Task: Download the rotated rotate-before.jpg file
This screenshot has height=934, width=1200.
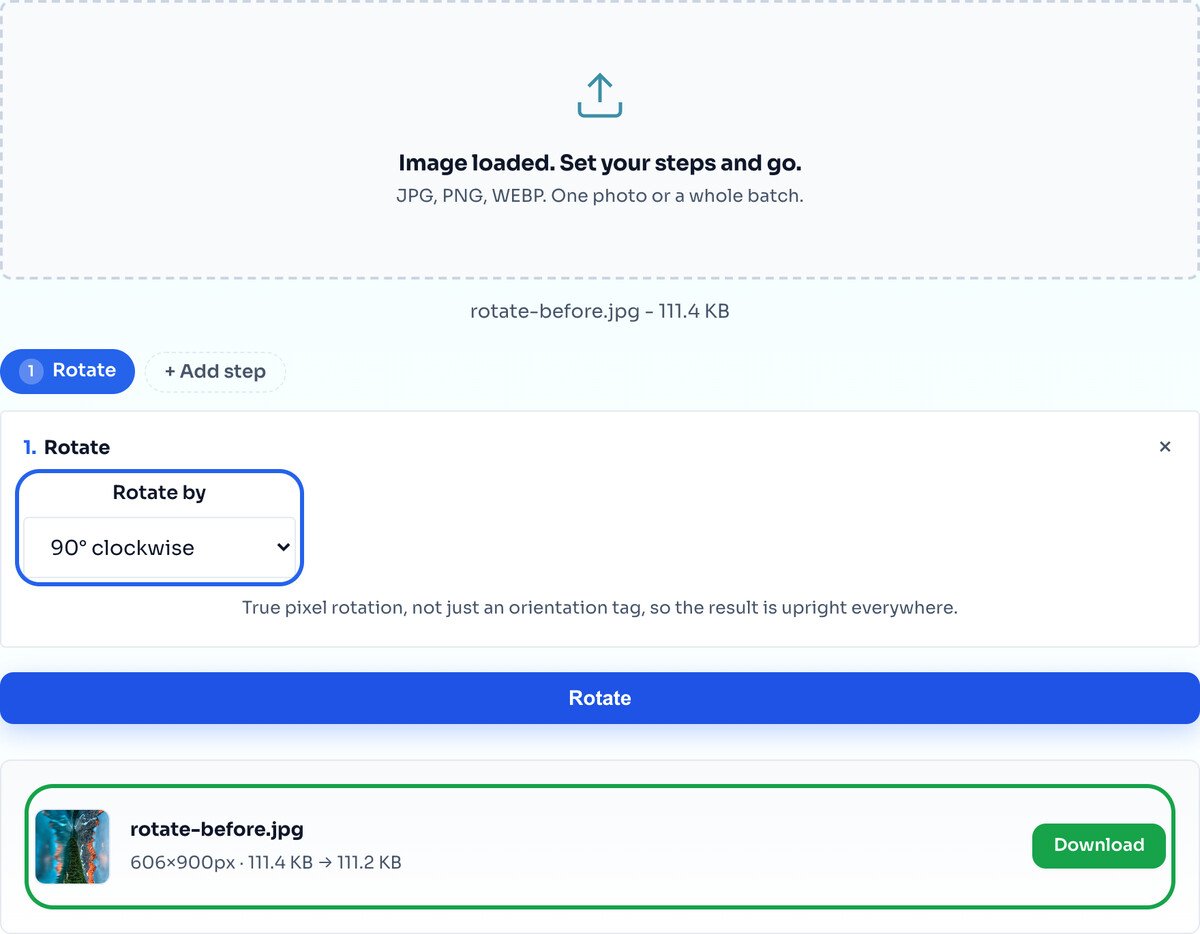Action: [x=1099, y=845]
